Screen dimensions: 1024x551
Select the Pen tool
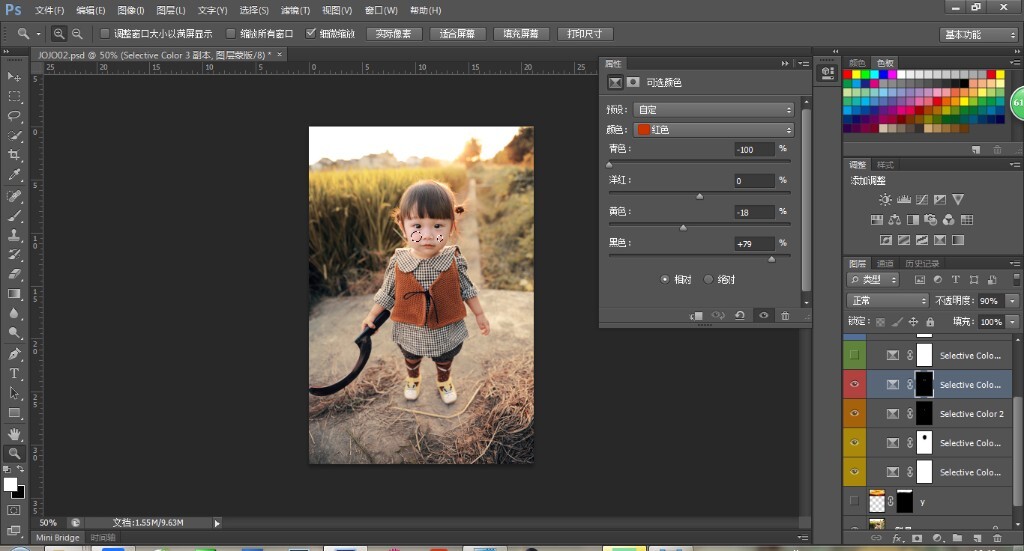click(14, 354)
